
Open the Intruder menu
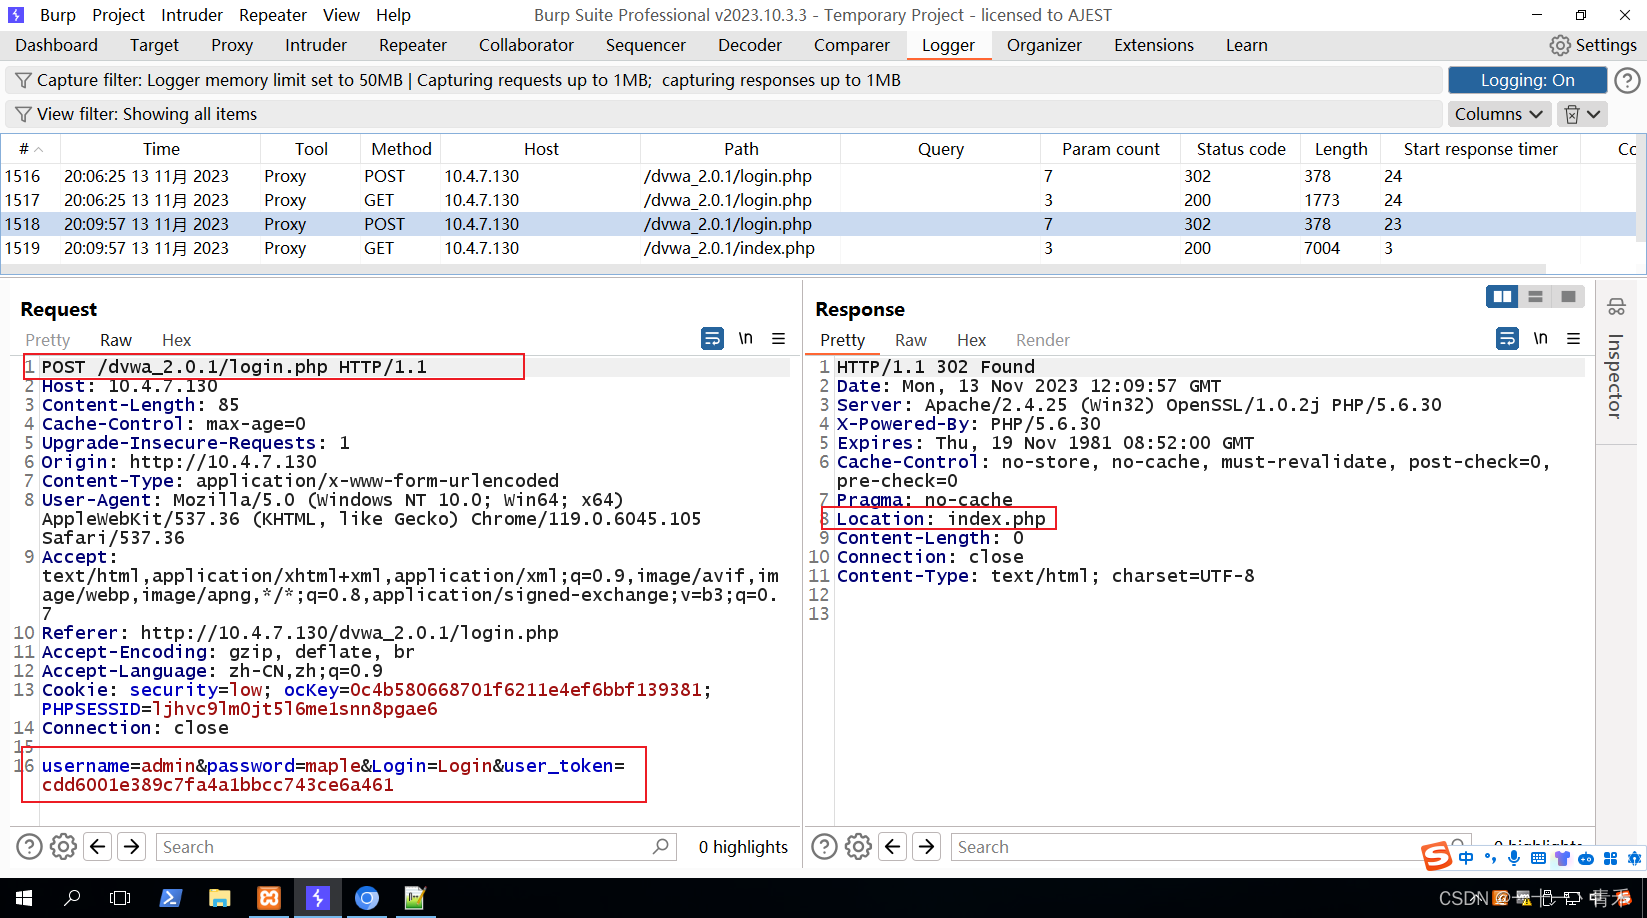(192, 15)
